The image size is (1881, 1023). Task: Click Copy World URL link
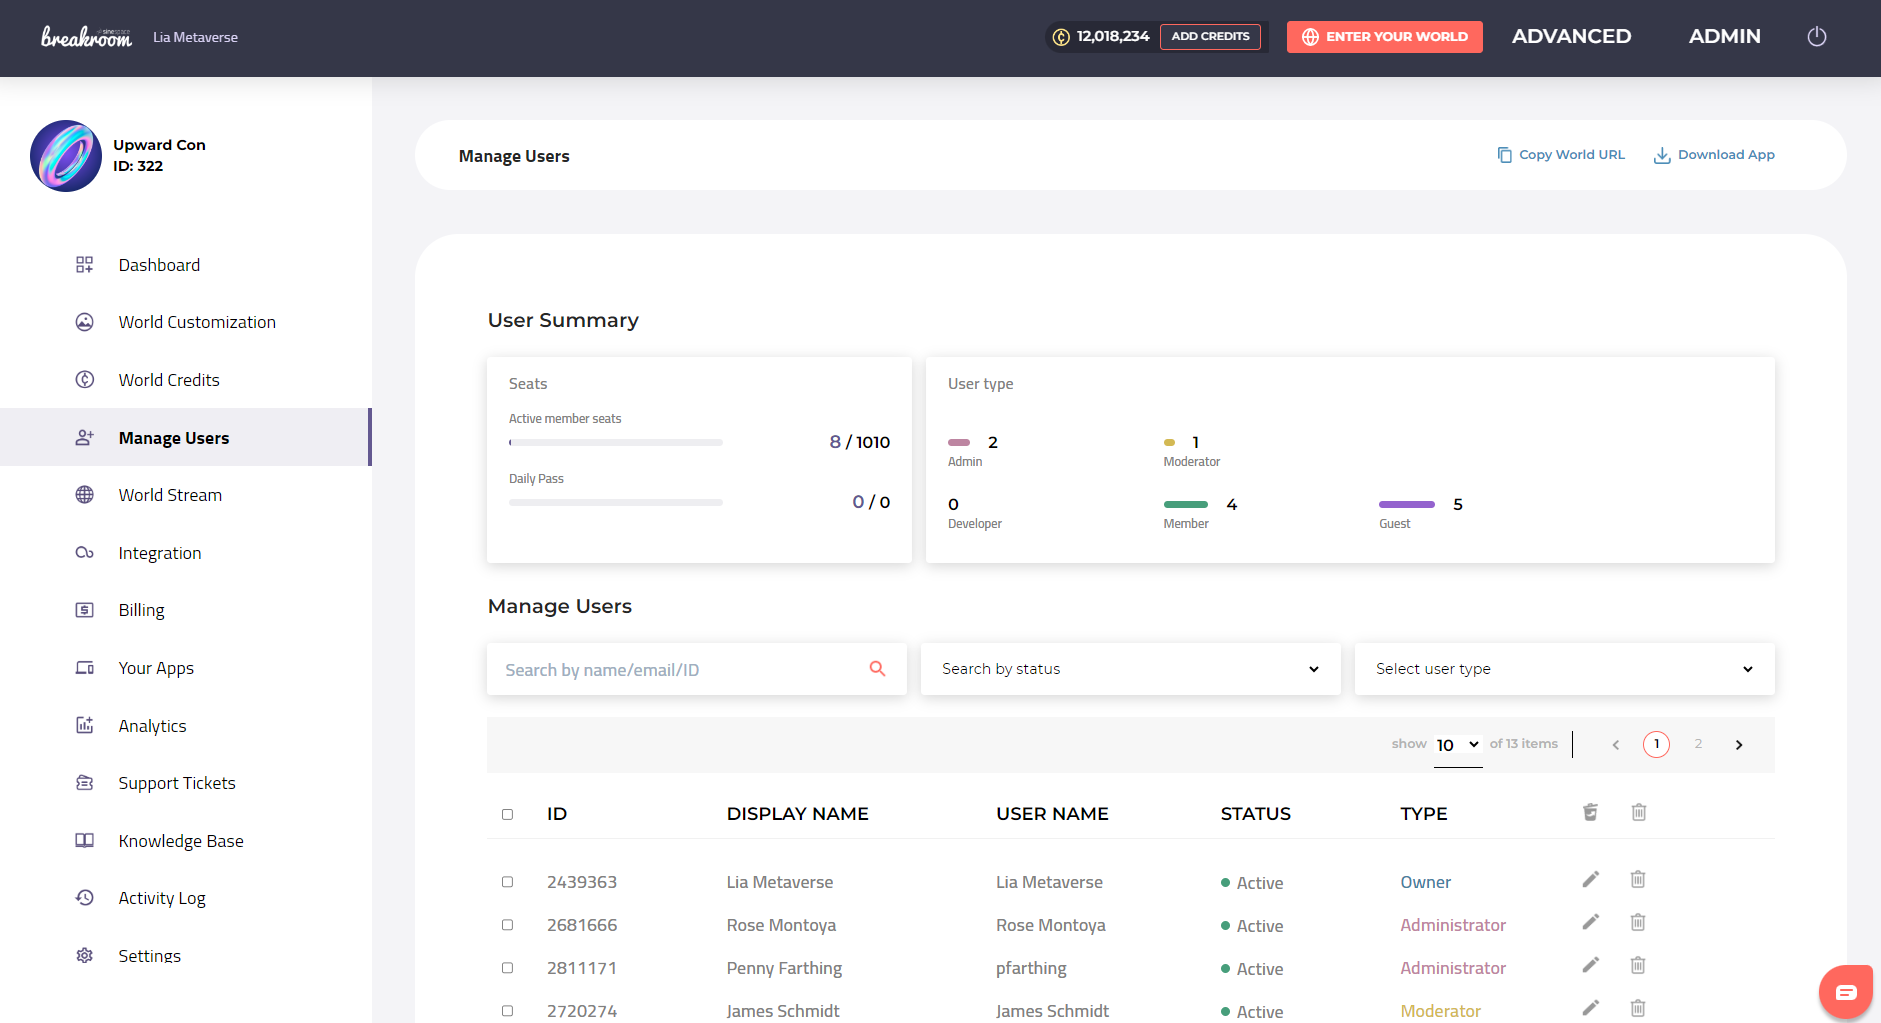1561,155
